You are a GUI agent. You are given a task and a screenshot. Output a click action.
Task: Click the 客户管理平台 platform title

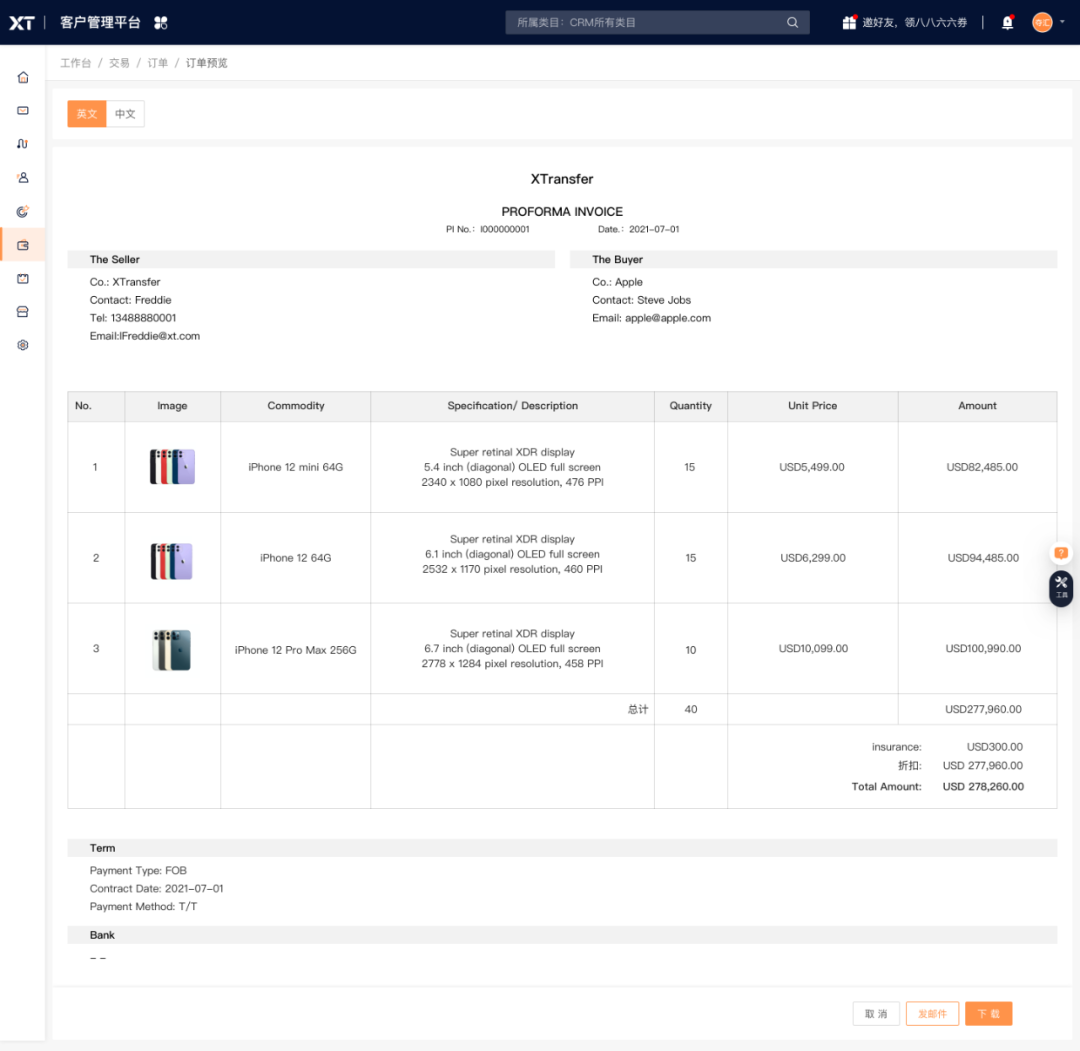pyautogui.click(x=101, y=23)
